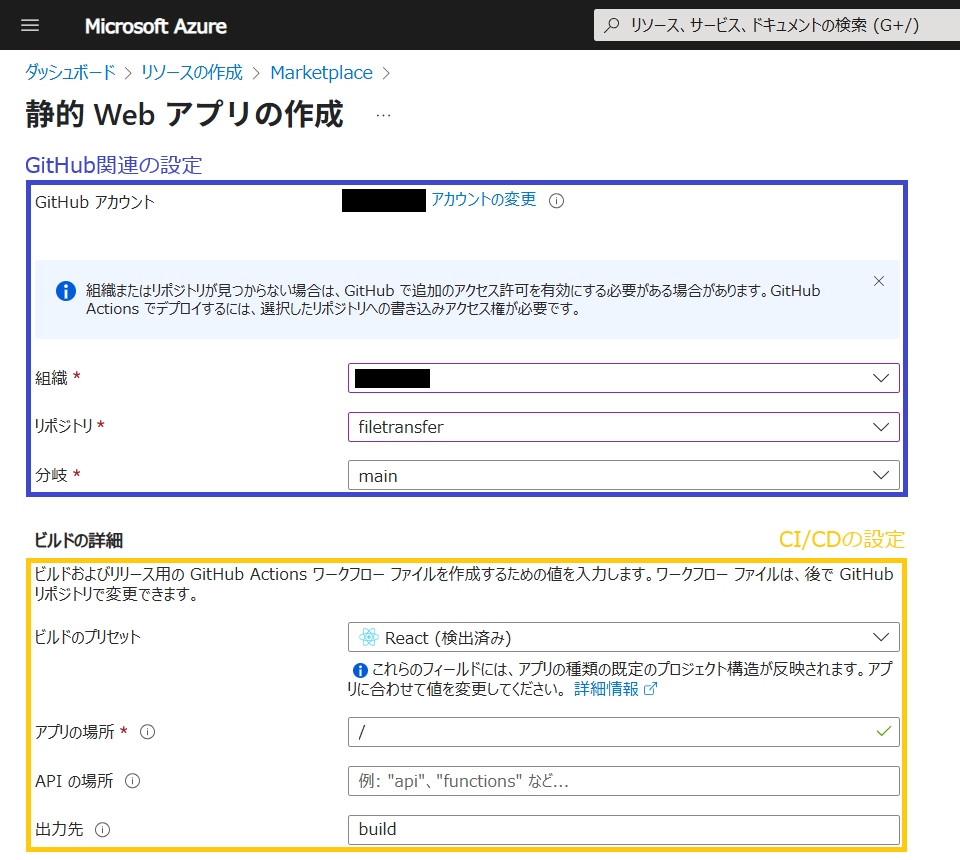This screenshot has width=960, height=860.
Task: Click the API の場所 input field
Action: tap(623, 780)
